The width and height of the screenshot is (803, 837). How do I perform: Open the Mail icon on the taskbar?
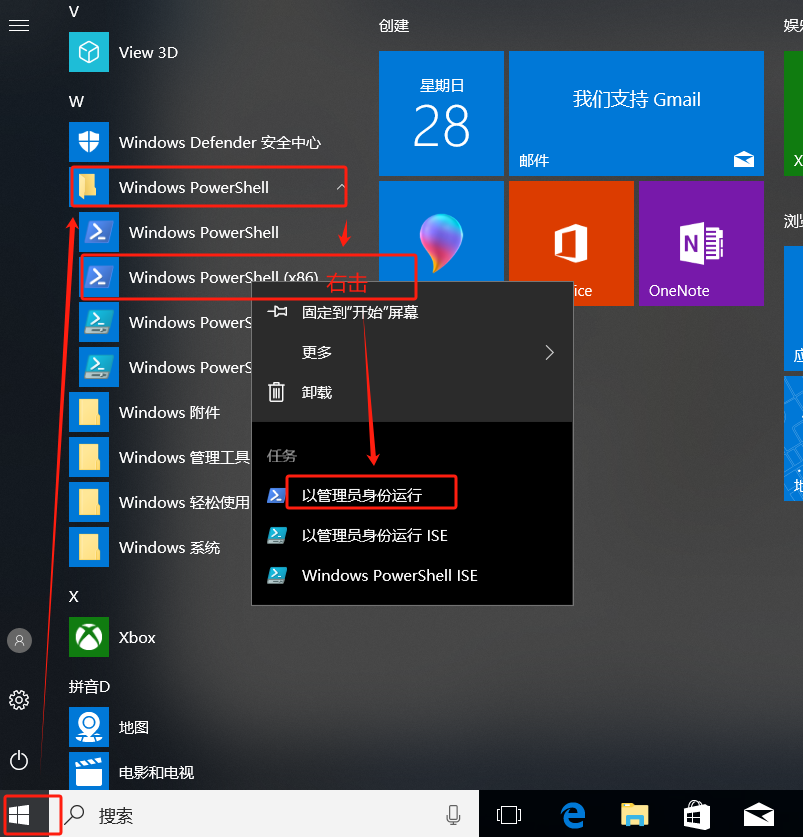(759, 815)
